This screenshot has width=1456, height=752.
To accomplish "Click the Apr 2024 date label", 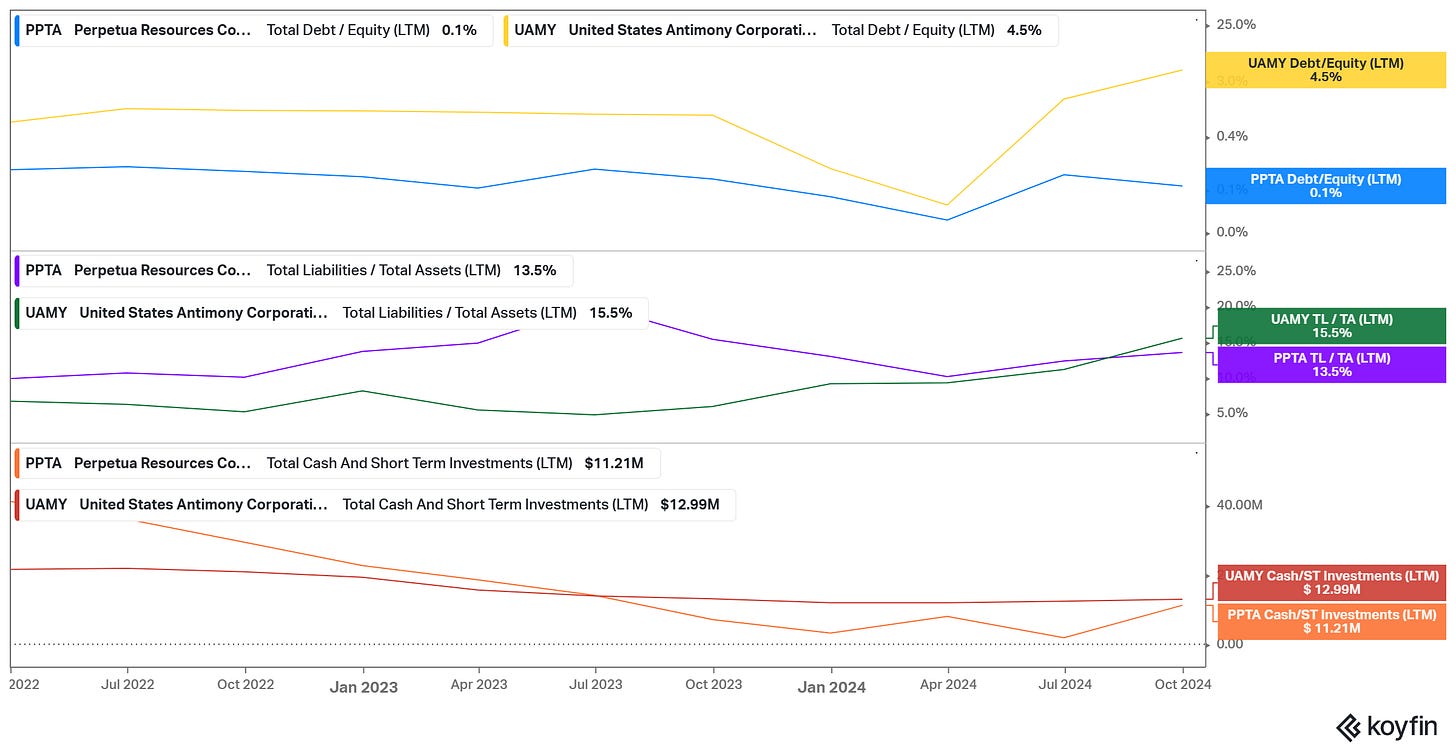I will [948, 685].
